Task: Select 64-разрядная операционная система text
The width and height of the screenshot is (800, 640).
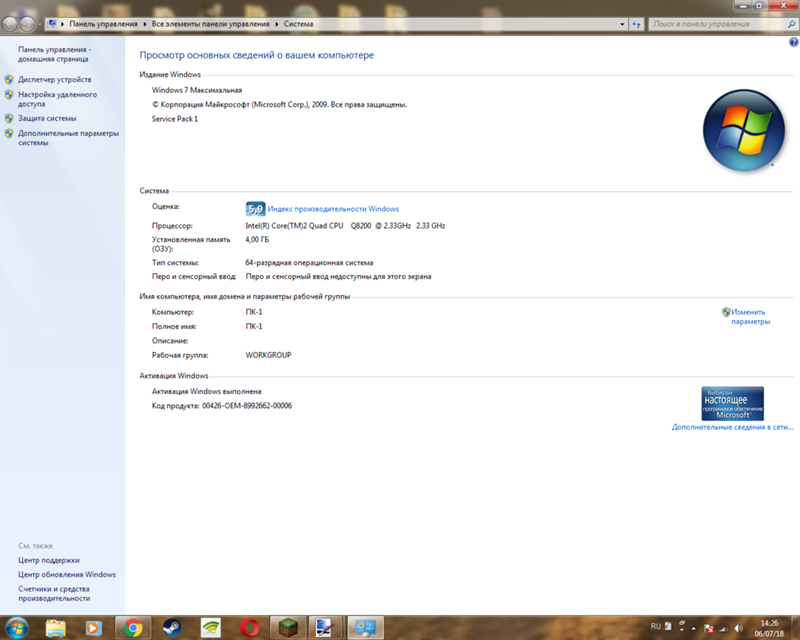Action: pos(309,263)
